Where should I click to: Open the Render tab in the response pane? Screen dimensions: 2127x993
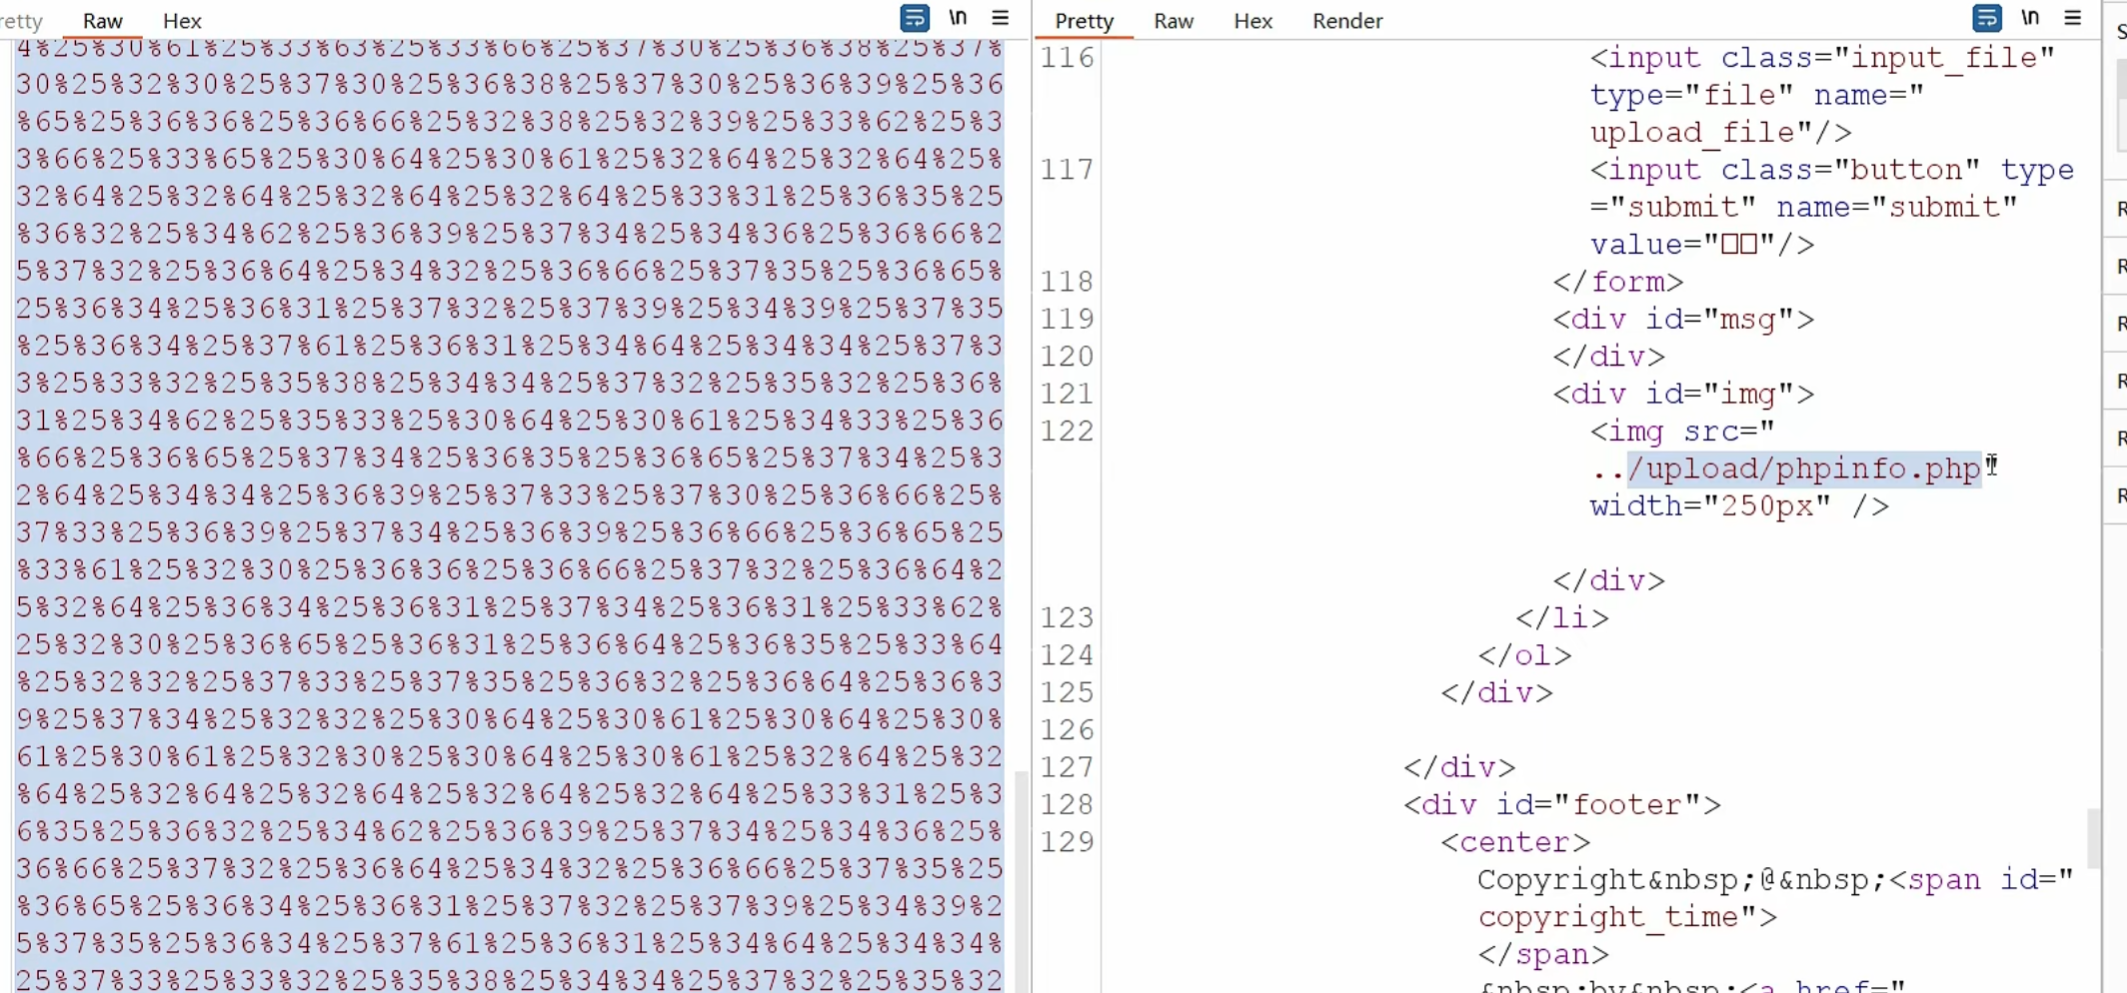(x=1347, y=21)
